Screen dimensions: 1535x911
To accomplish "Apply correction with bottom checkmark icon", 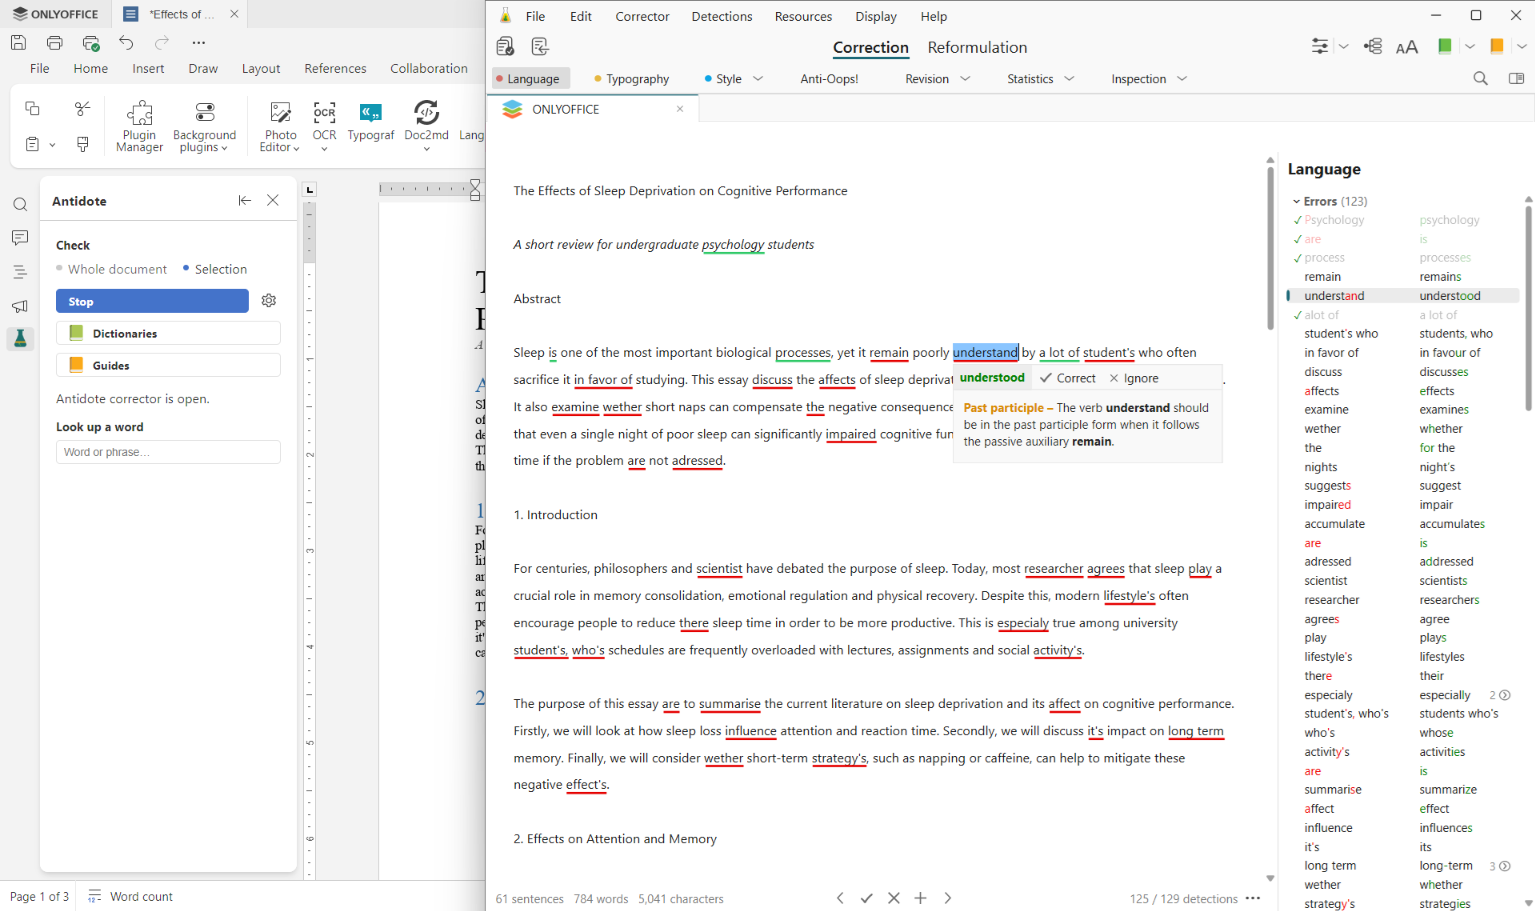I will click(867, 898).
